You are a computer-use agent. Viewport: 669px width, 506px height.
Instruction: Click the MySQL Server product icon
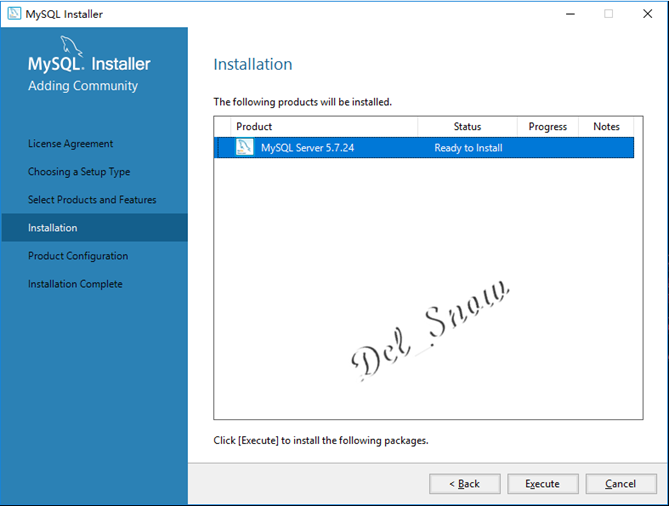[x=244, y=147]
